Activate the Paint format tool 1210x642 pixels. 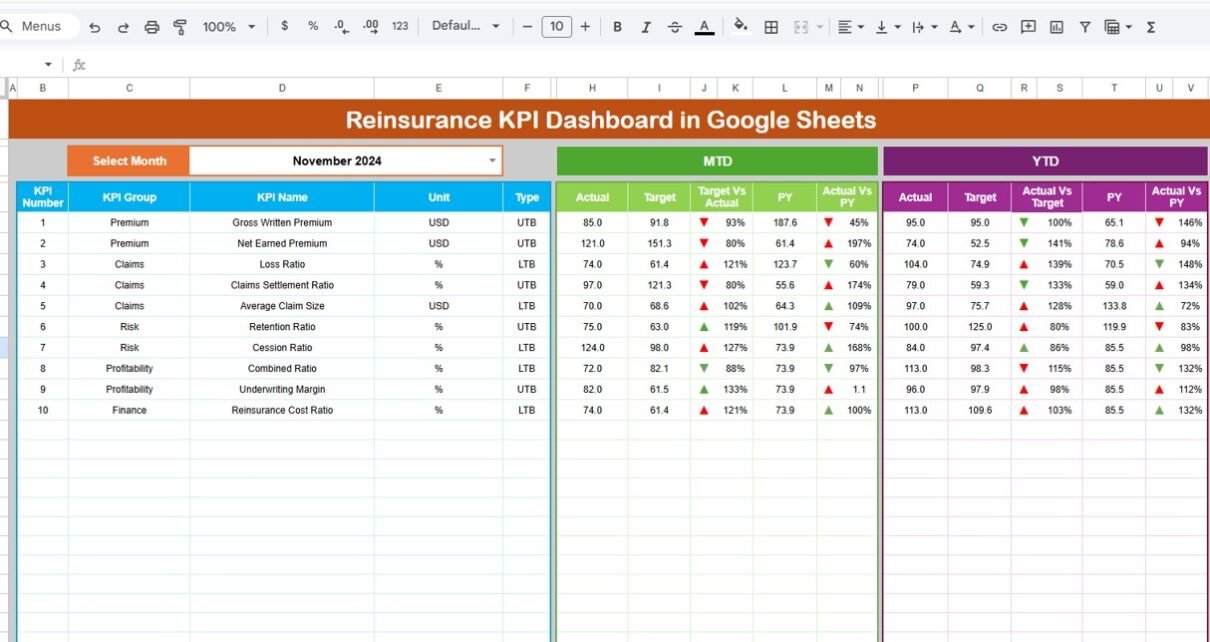coord(180,27)
